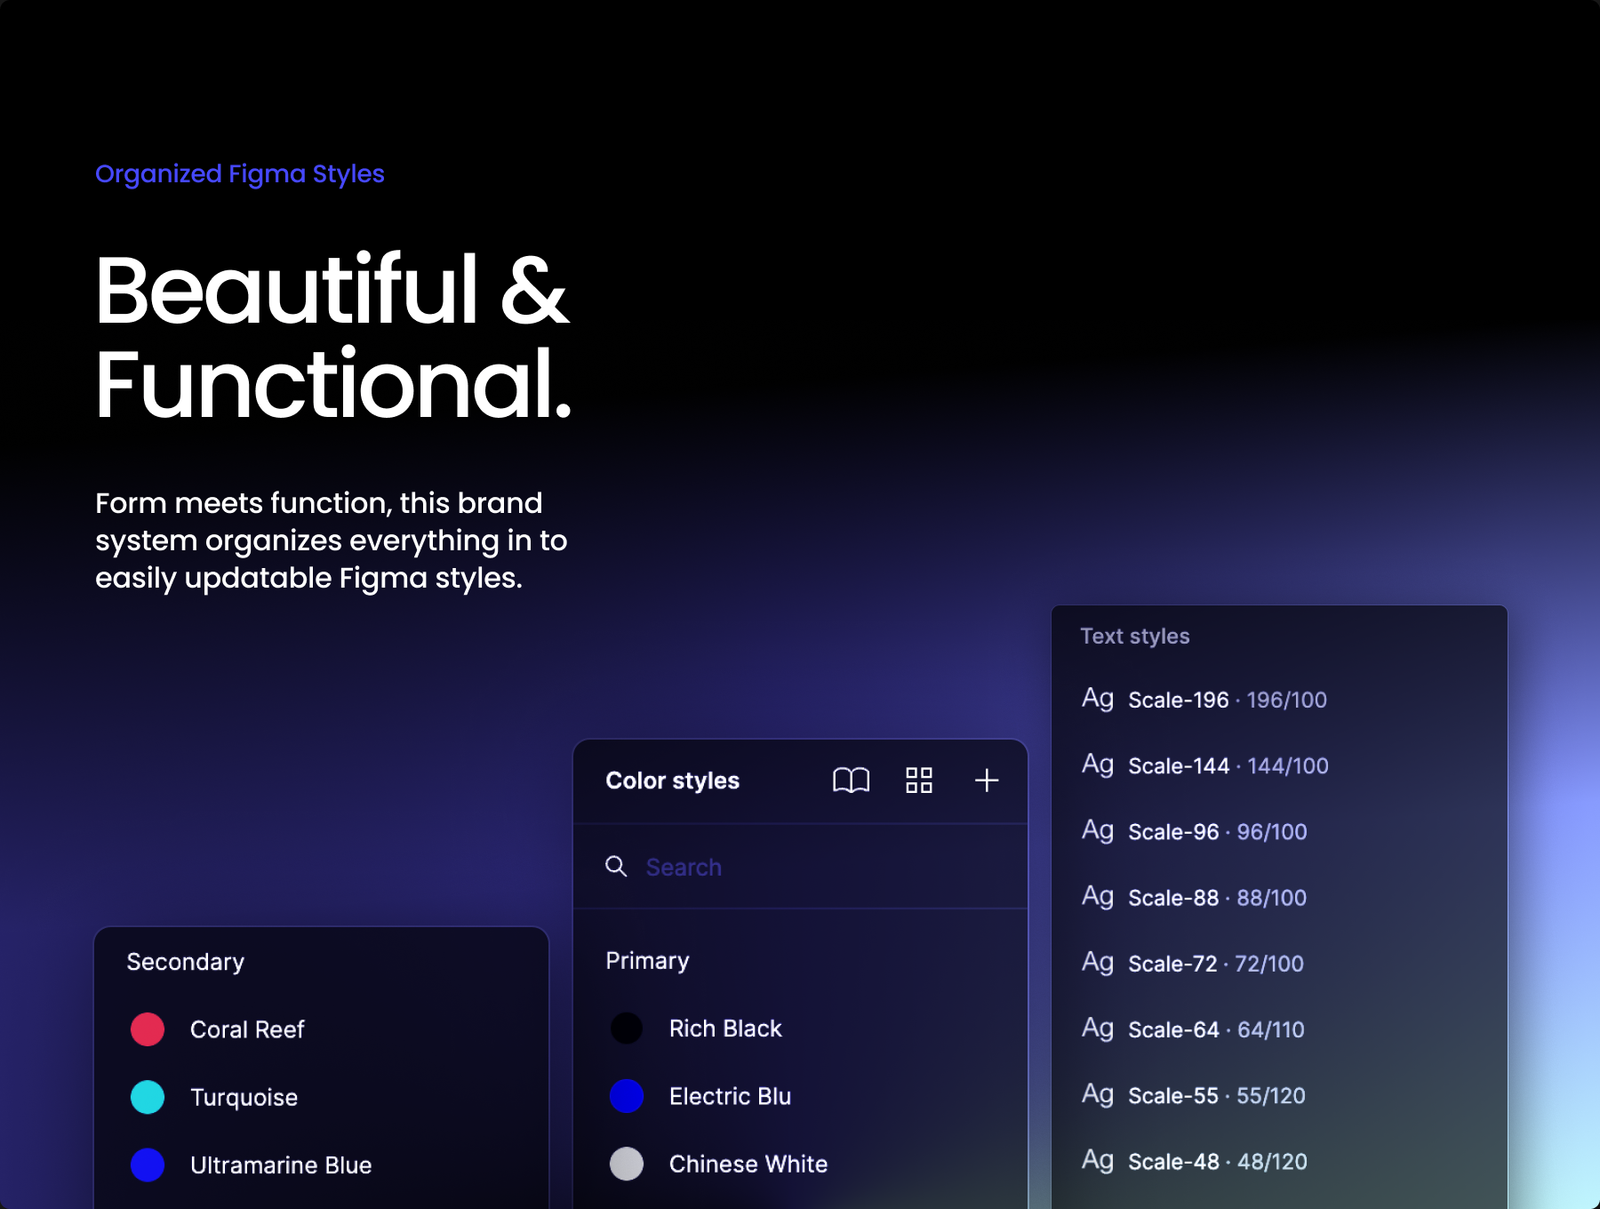The image size is (1600, 1209).
Task: Click the magnifier search icon
Action: pos(616,867)
